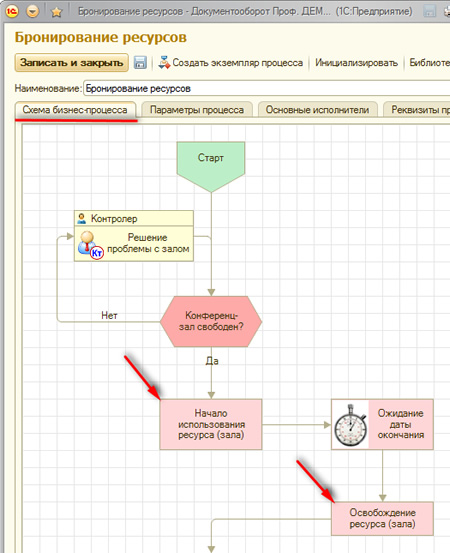Open the partly visible "Библиоте…" toolbar item
Image resolution: width=450 pixels, height=553 pixels.
[x=429, y=63]
